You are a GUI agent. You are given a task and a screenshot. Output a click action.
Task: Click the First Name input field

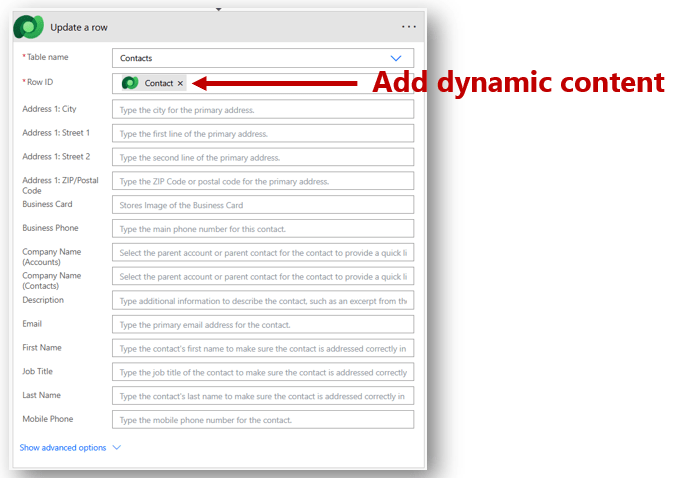coord(263,348)
